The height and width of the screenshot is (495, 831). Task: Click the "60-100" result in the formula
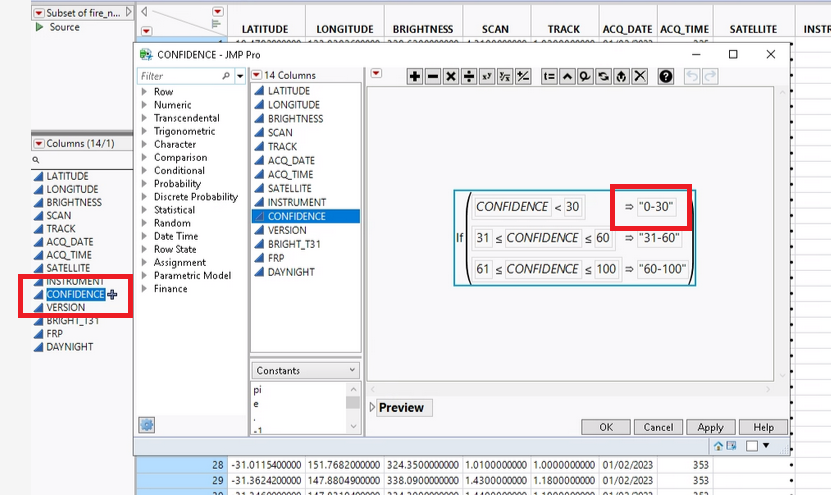tap(662, 269)
